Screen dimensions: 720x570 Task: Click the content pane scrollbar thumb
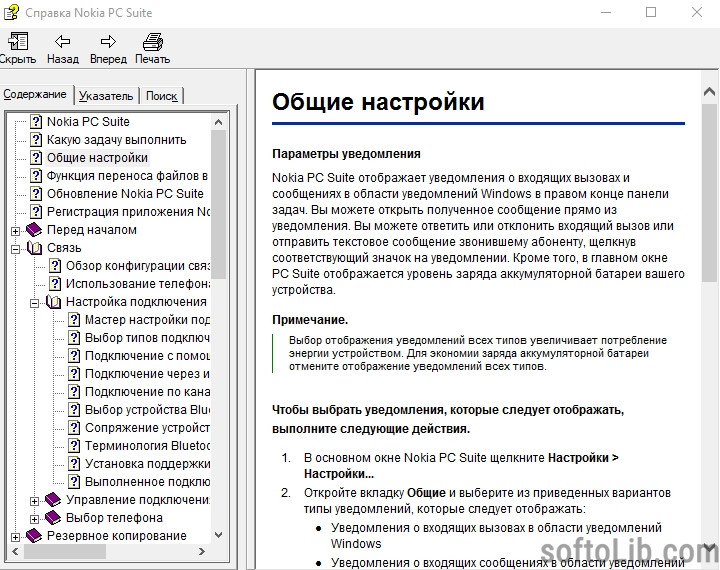coord(709,193)
